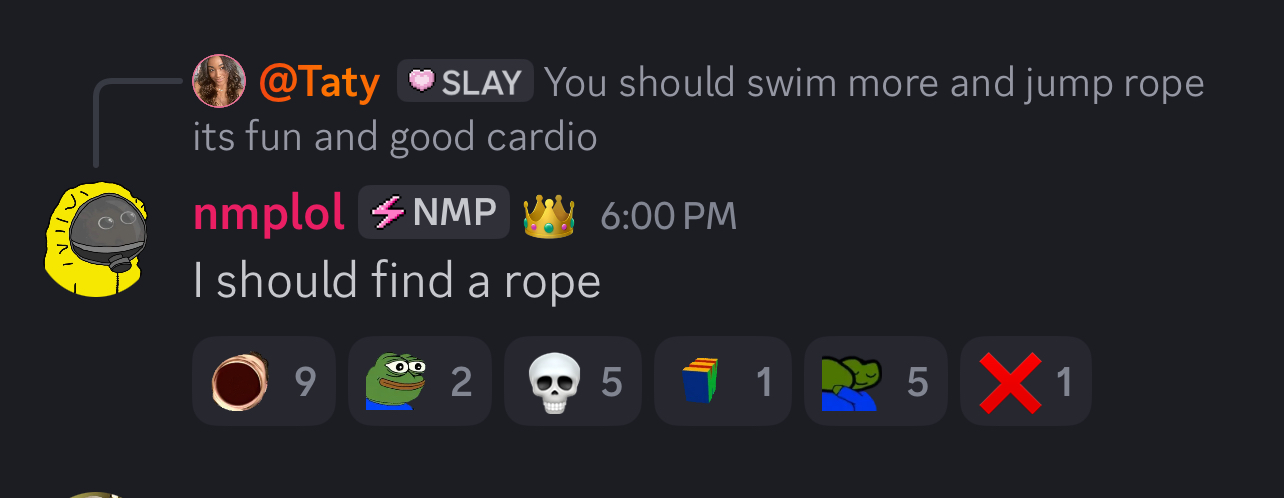Screen dimensions: 1284x498
Task: Jump to the replied message about jump rope
Action: pos(698,109)
